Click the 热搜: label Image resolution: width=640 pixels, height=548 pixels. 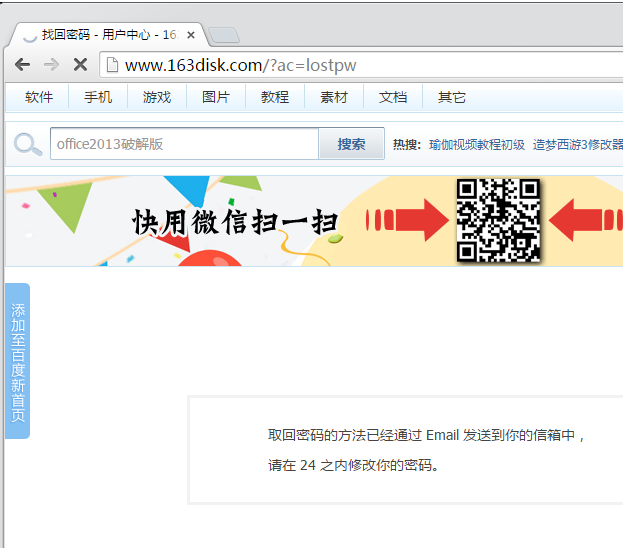(407, 144)
